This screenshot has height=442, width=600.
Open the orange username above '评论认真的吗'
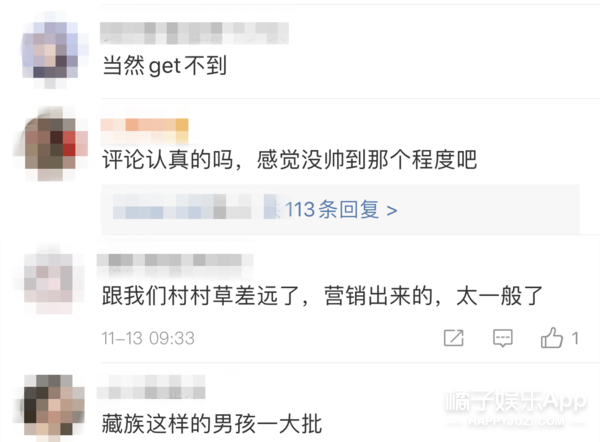(x=144, y=131)
